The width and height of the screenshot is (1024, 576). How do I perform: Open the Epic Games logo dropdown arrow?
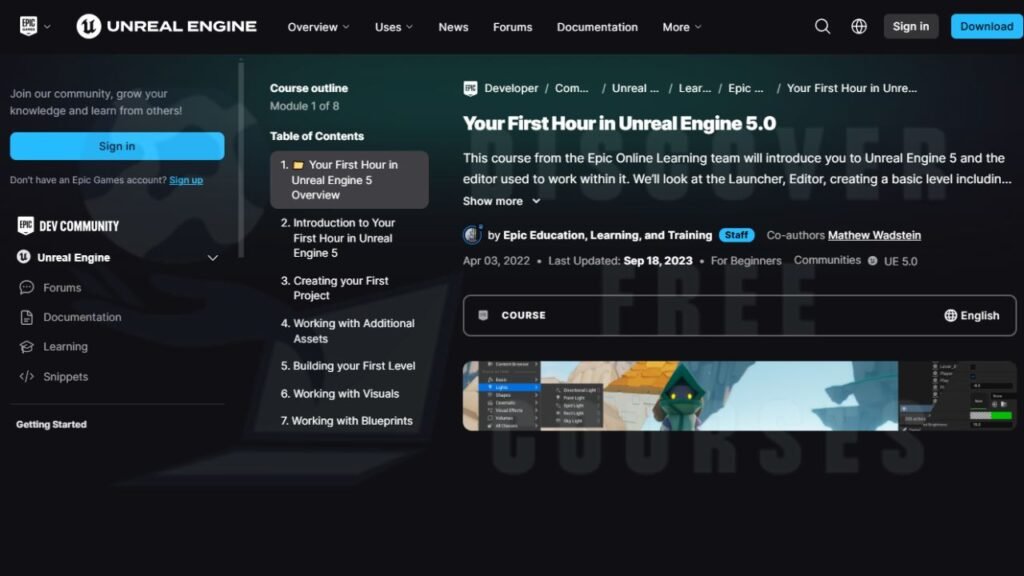click(x=47, y=27)
